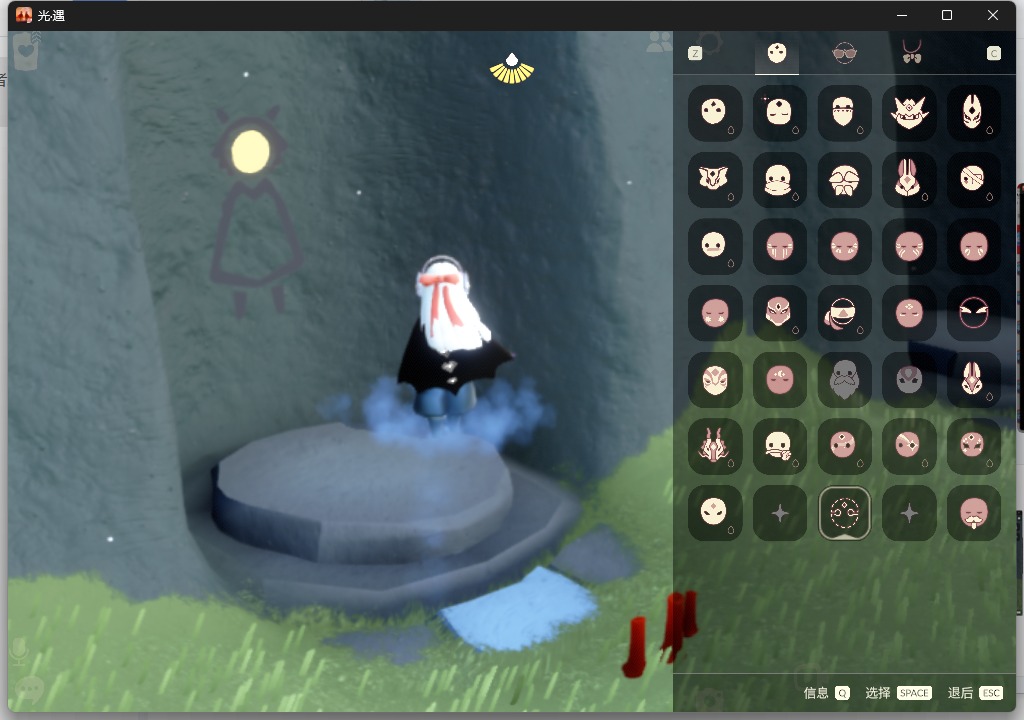
Task: Equip the horned crown mask
Action: tap(909, 112)
